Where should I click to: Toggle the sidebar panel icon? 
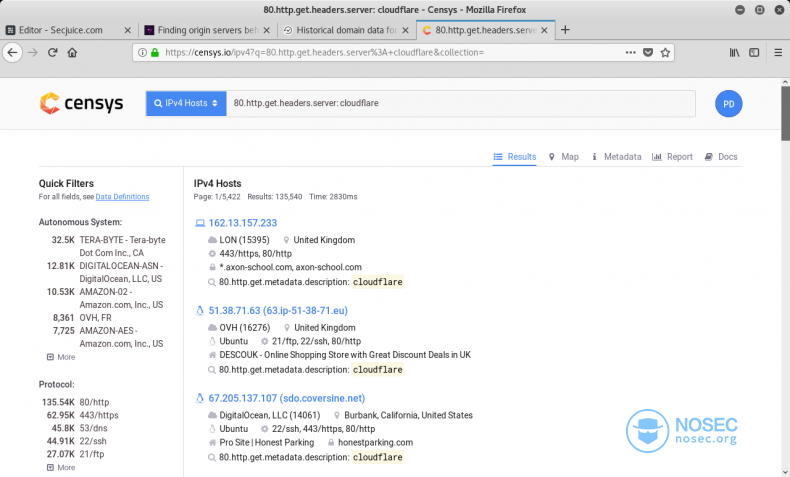754,52
